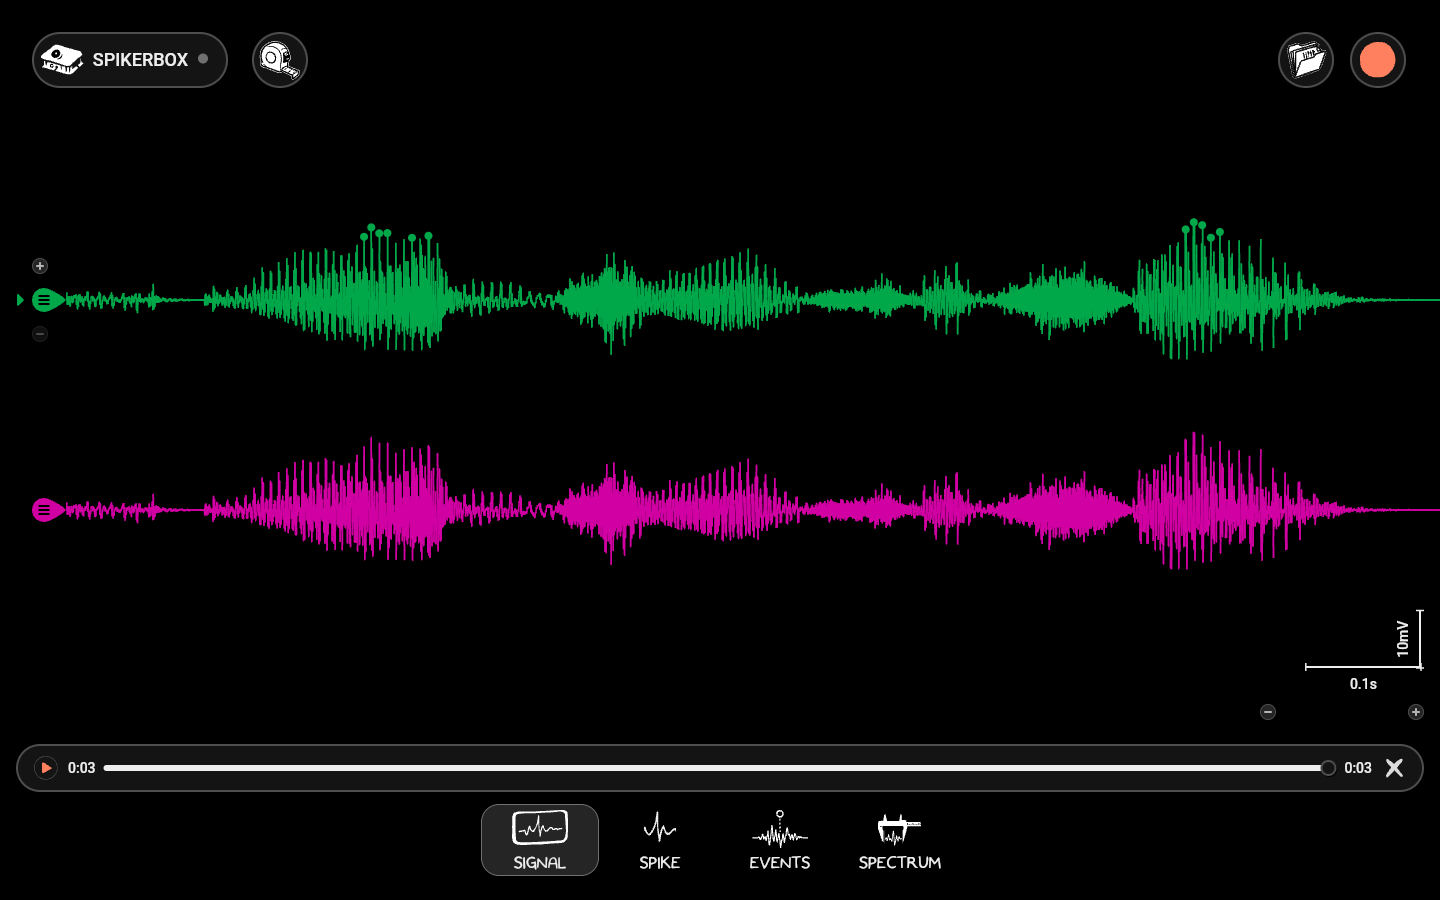
Task: Click the 10mV voltage scale label
Action: pos(1403,638)
